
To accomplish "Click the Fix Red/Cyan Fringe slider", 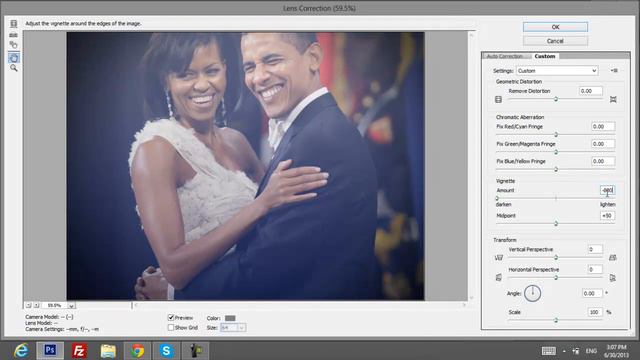I will point(556,134).
